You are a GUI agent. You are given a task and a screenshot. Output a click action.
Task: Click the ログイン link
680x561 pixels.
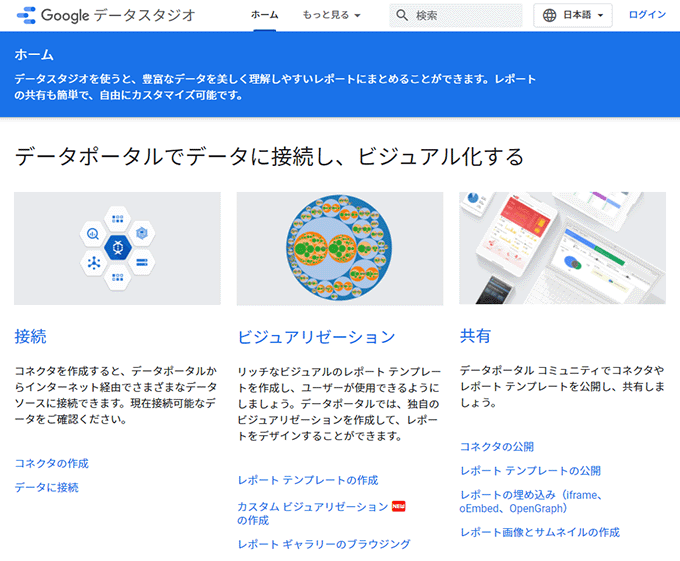[647, 15]
